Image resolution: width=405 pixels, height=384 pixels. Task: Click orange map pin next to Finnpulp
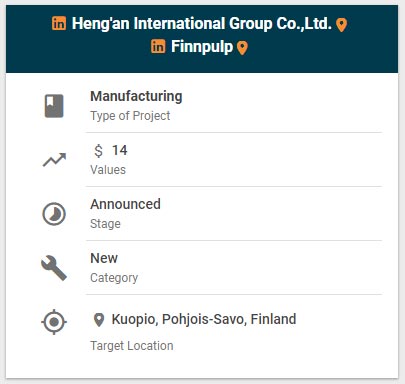[242, 48]
